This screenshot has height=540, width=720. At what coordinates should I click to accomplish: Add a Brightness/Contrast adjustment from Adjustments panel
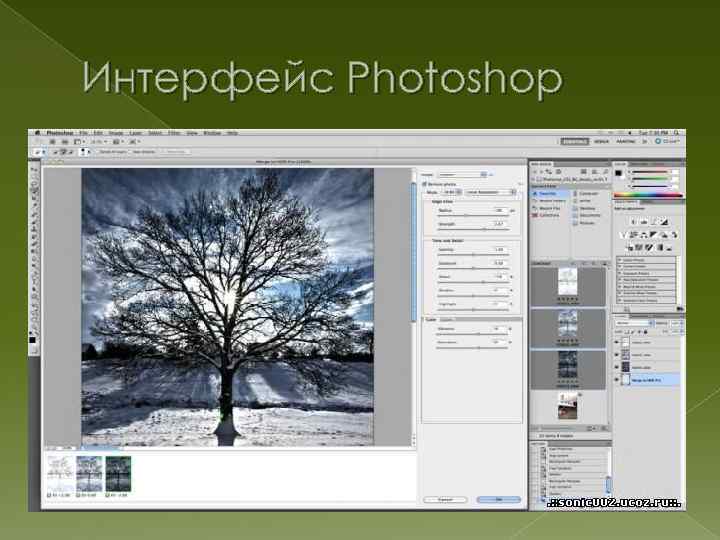[634, 222]
